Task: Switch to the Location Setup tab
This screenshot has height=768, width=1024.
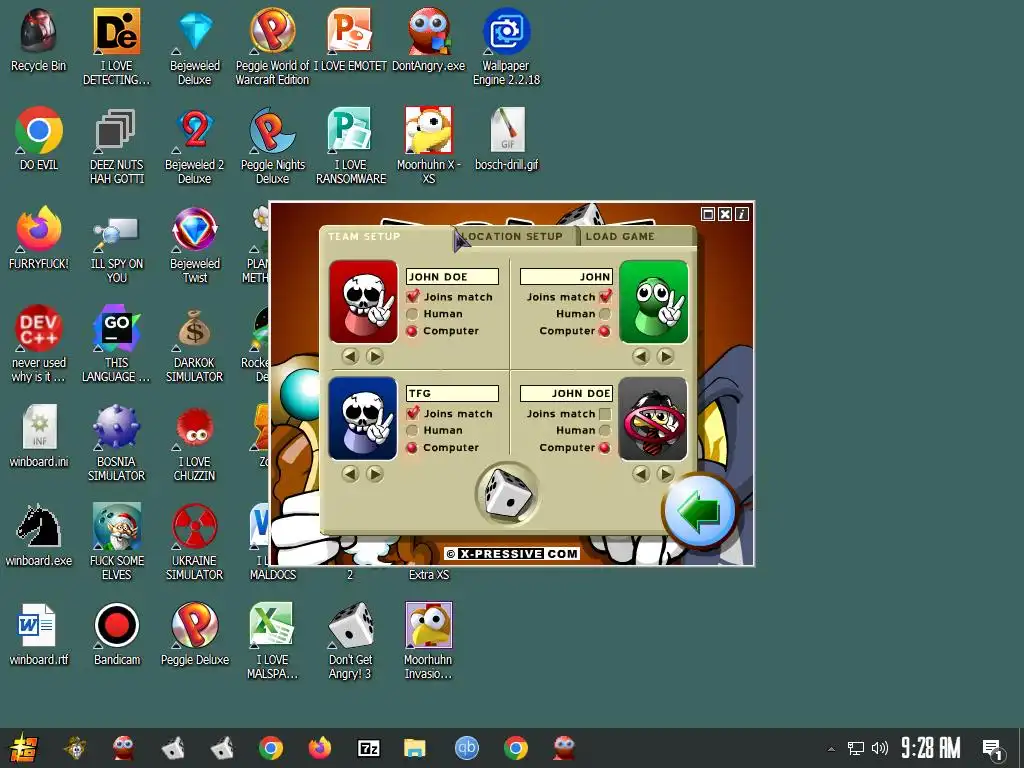Action: pyautogui.click(x=515, y=236)
